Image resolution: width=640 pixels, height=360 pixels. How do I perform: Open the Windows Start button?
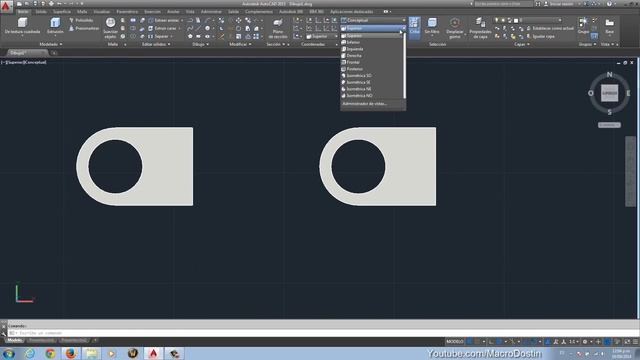9,353
